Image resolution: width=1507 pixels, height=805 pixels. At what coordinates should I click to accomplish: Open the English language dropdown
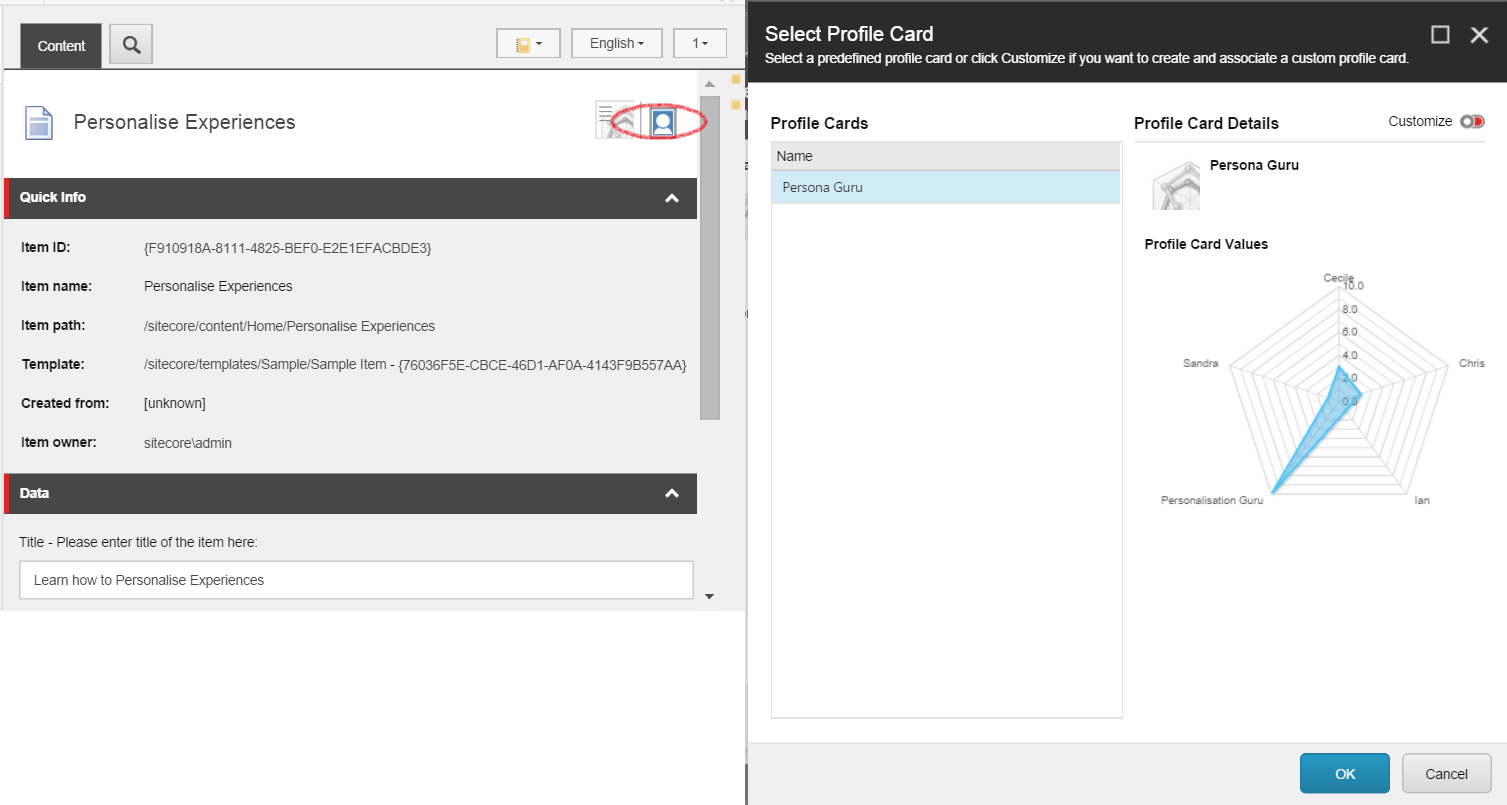(616, 44)
